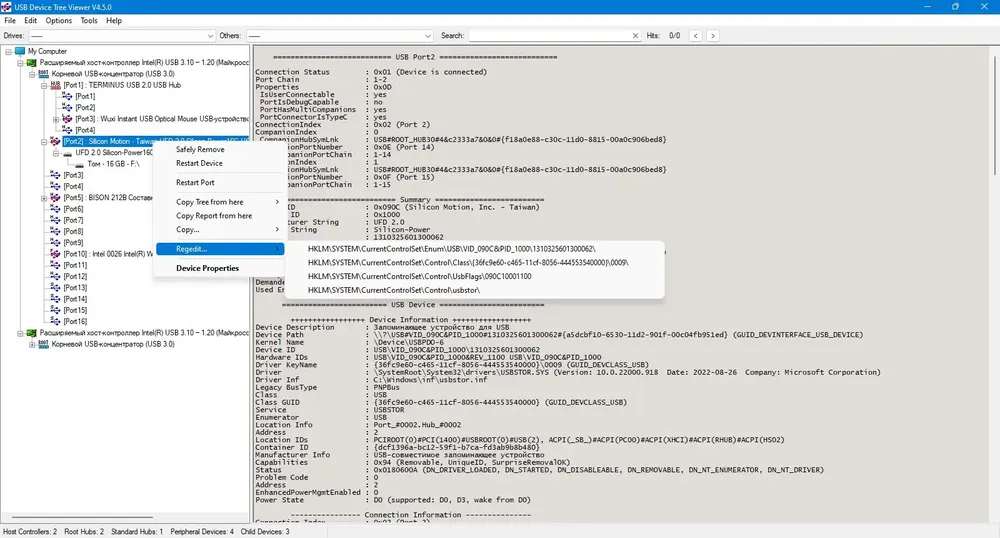Open the File menu
The image size is (1000, 538).
(10, 20)
